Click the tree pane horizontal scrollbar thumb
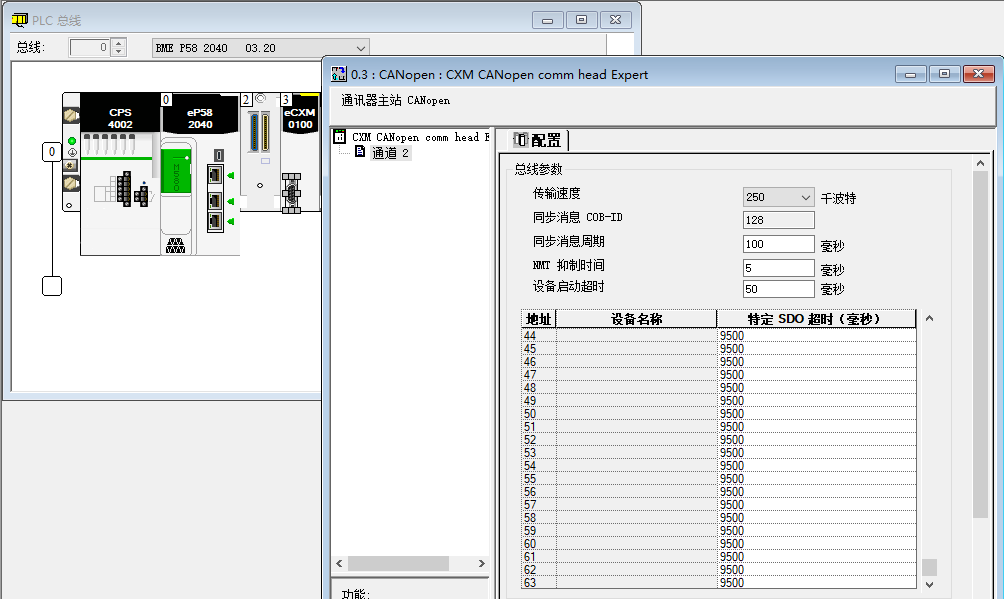The height and width of the screenshot is (599, 1004). (x=398, y=563)
